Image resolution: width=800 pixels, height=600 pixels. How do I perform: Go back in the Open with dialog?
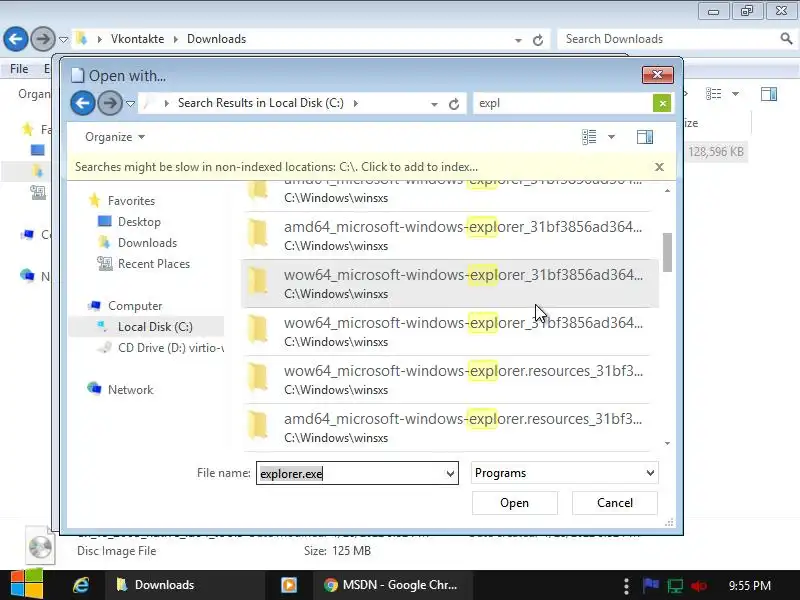coord(82,103)
